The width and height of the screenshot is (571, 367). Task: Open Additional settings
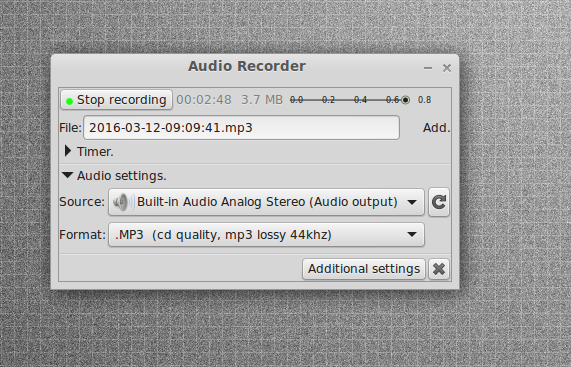pos(364,269)
